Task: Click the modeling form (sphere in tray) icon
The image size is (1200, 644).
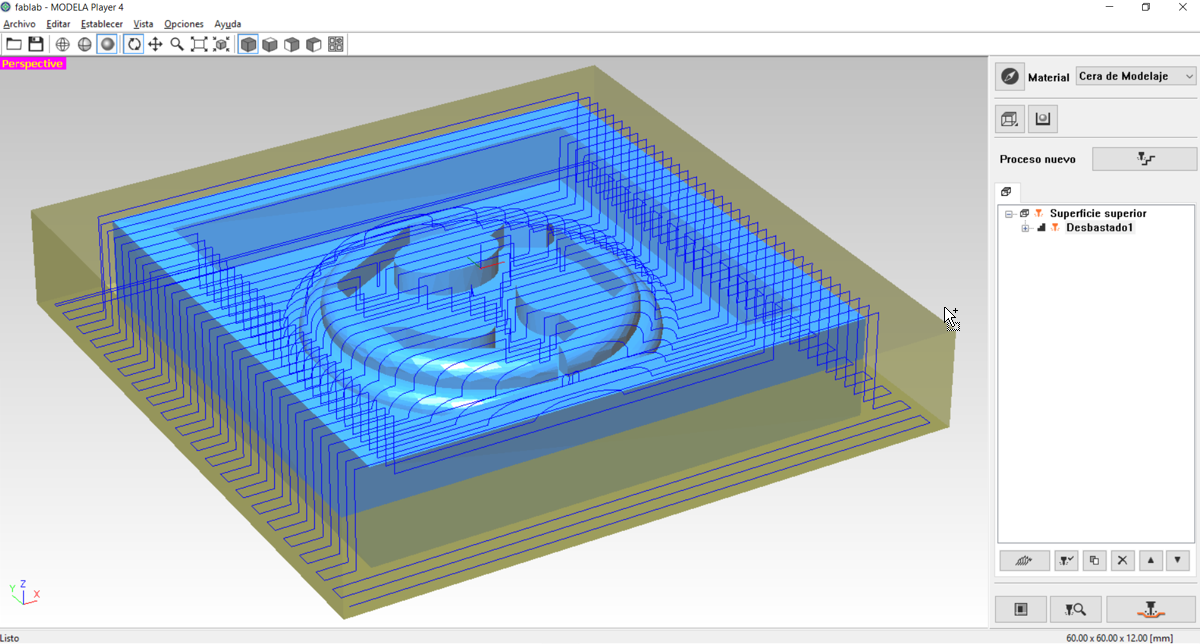Action: click(1043, 119)
